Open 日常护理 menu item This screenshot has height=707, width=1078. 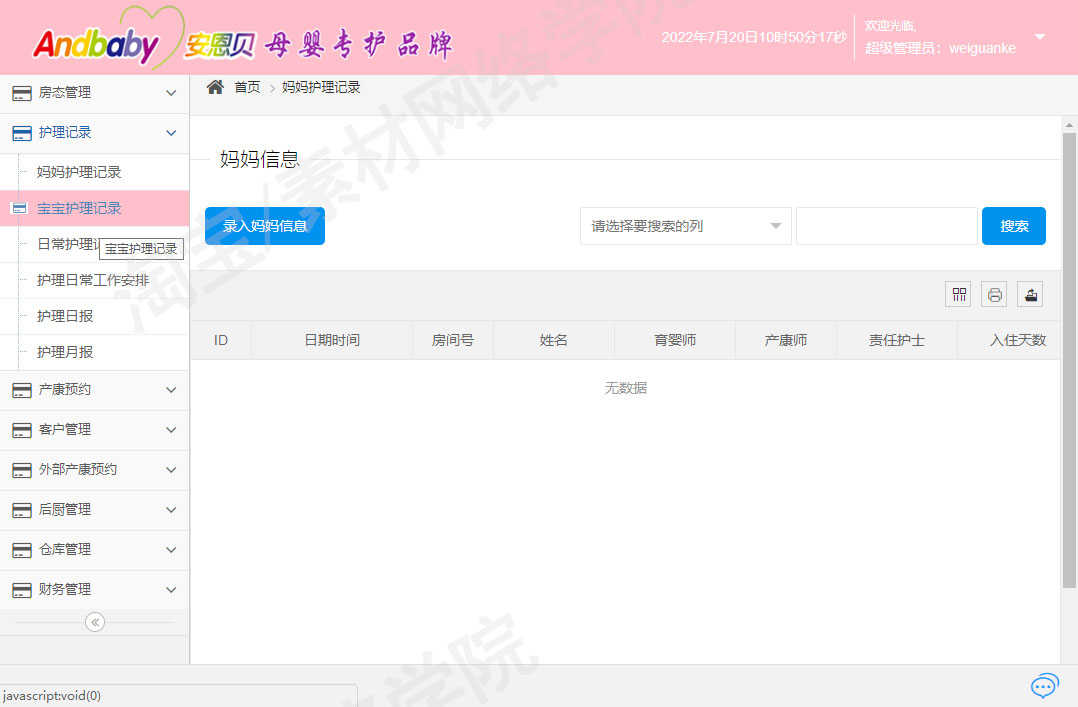(67, 244)
